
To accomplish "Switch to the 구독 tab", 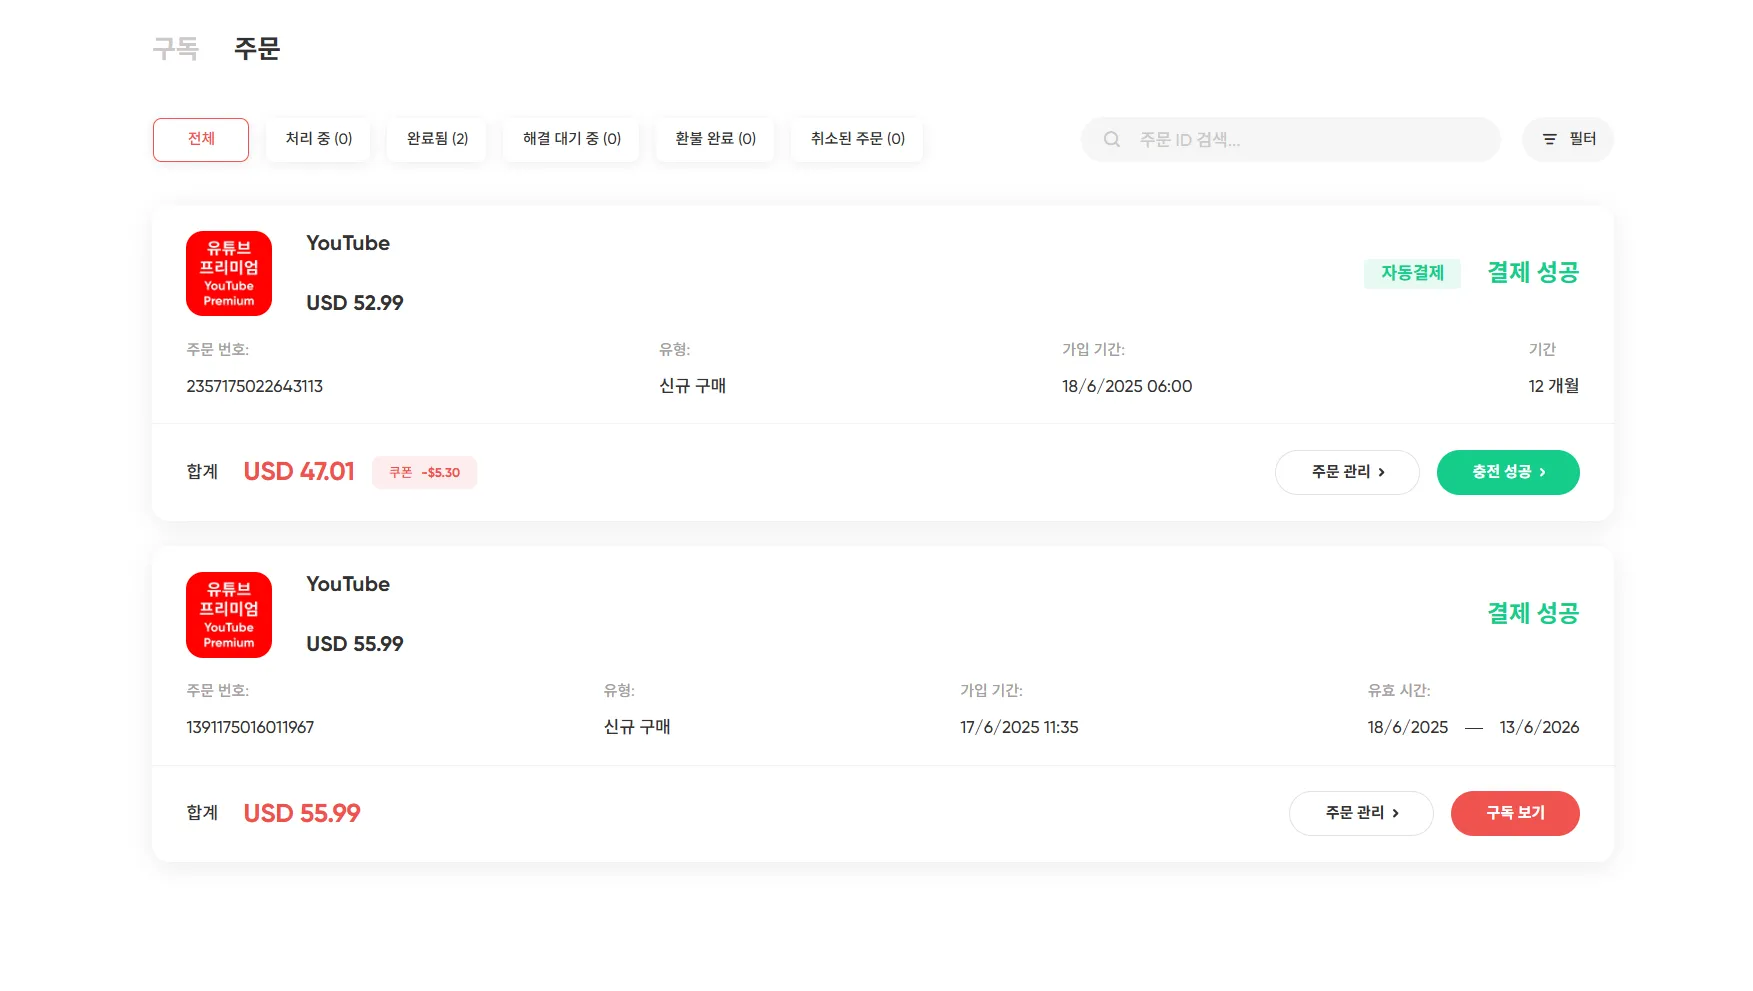I will (x=176, y=48).
